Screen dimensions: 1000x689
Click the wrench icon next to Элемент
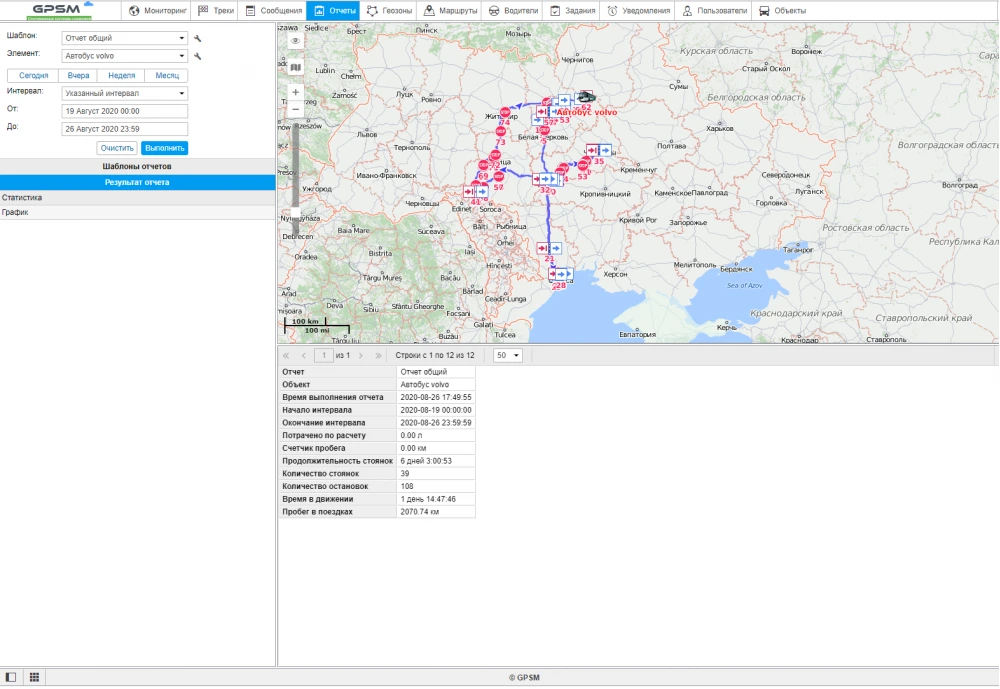coord(198,56)
